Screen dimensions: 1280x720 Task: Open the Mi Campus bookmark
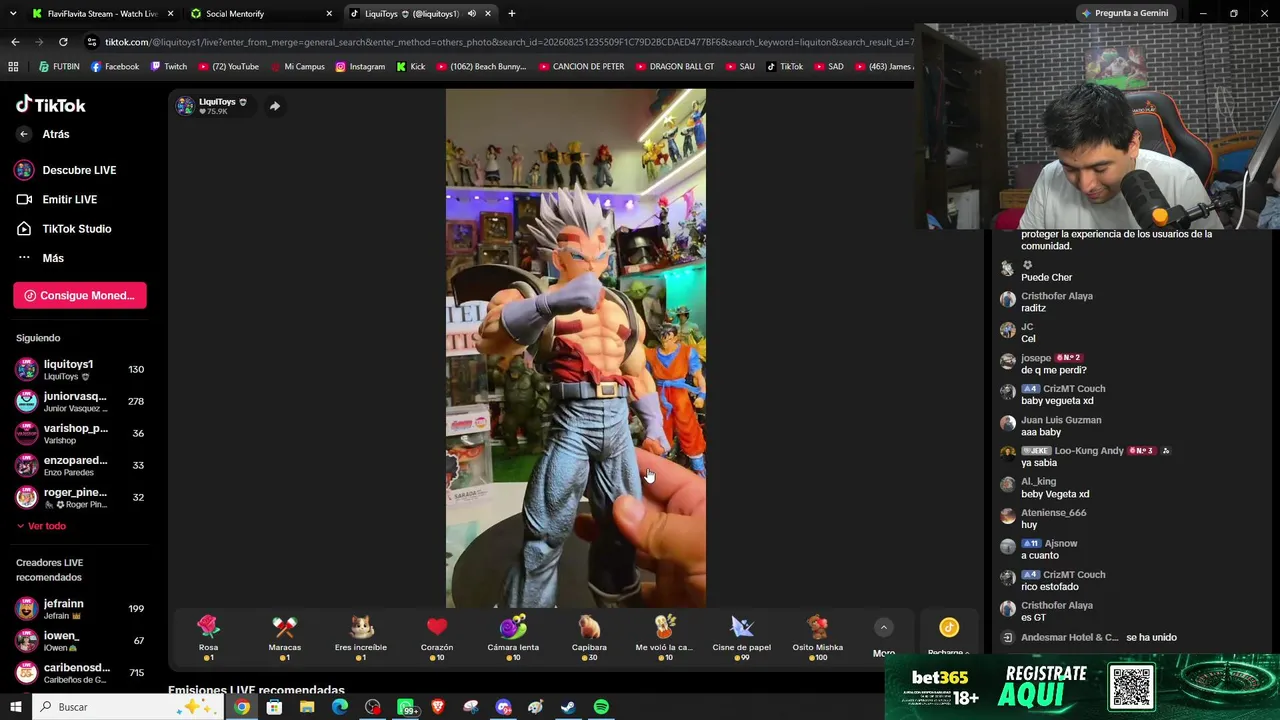298,67
